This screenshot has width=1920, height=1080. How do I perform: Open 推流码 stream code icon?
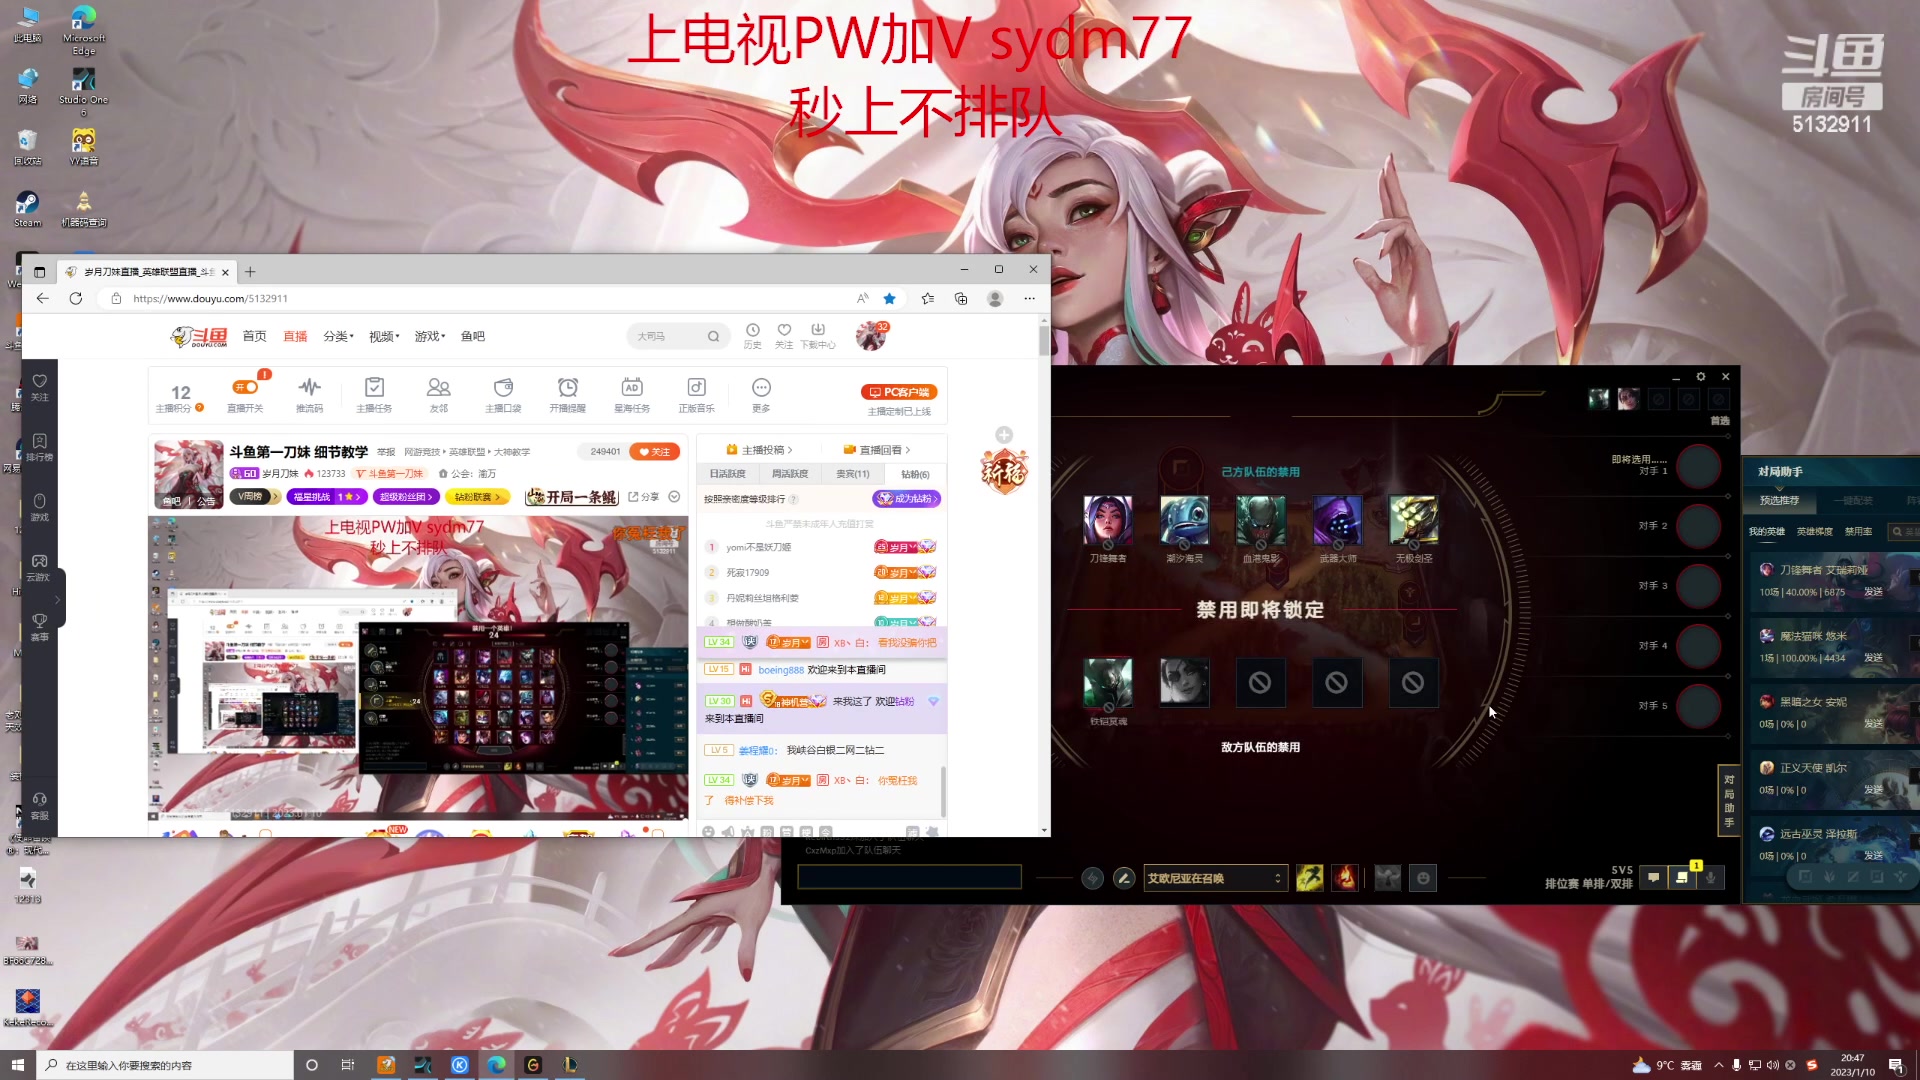[x=309, y=388]
